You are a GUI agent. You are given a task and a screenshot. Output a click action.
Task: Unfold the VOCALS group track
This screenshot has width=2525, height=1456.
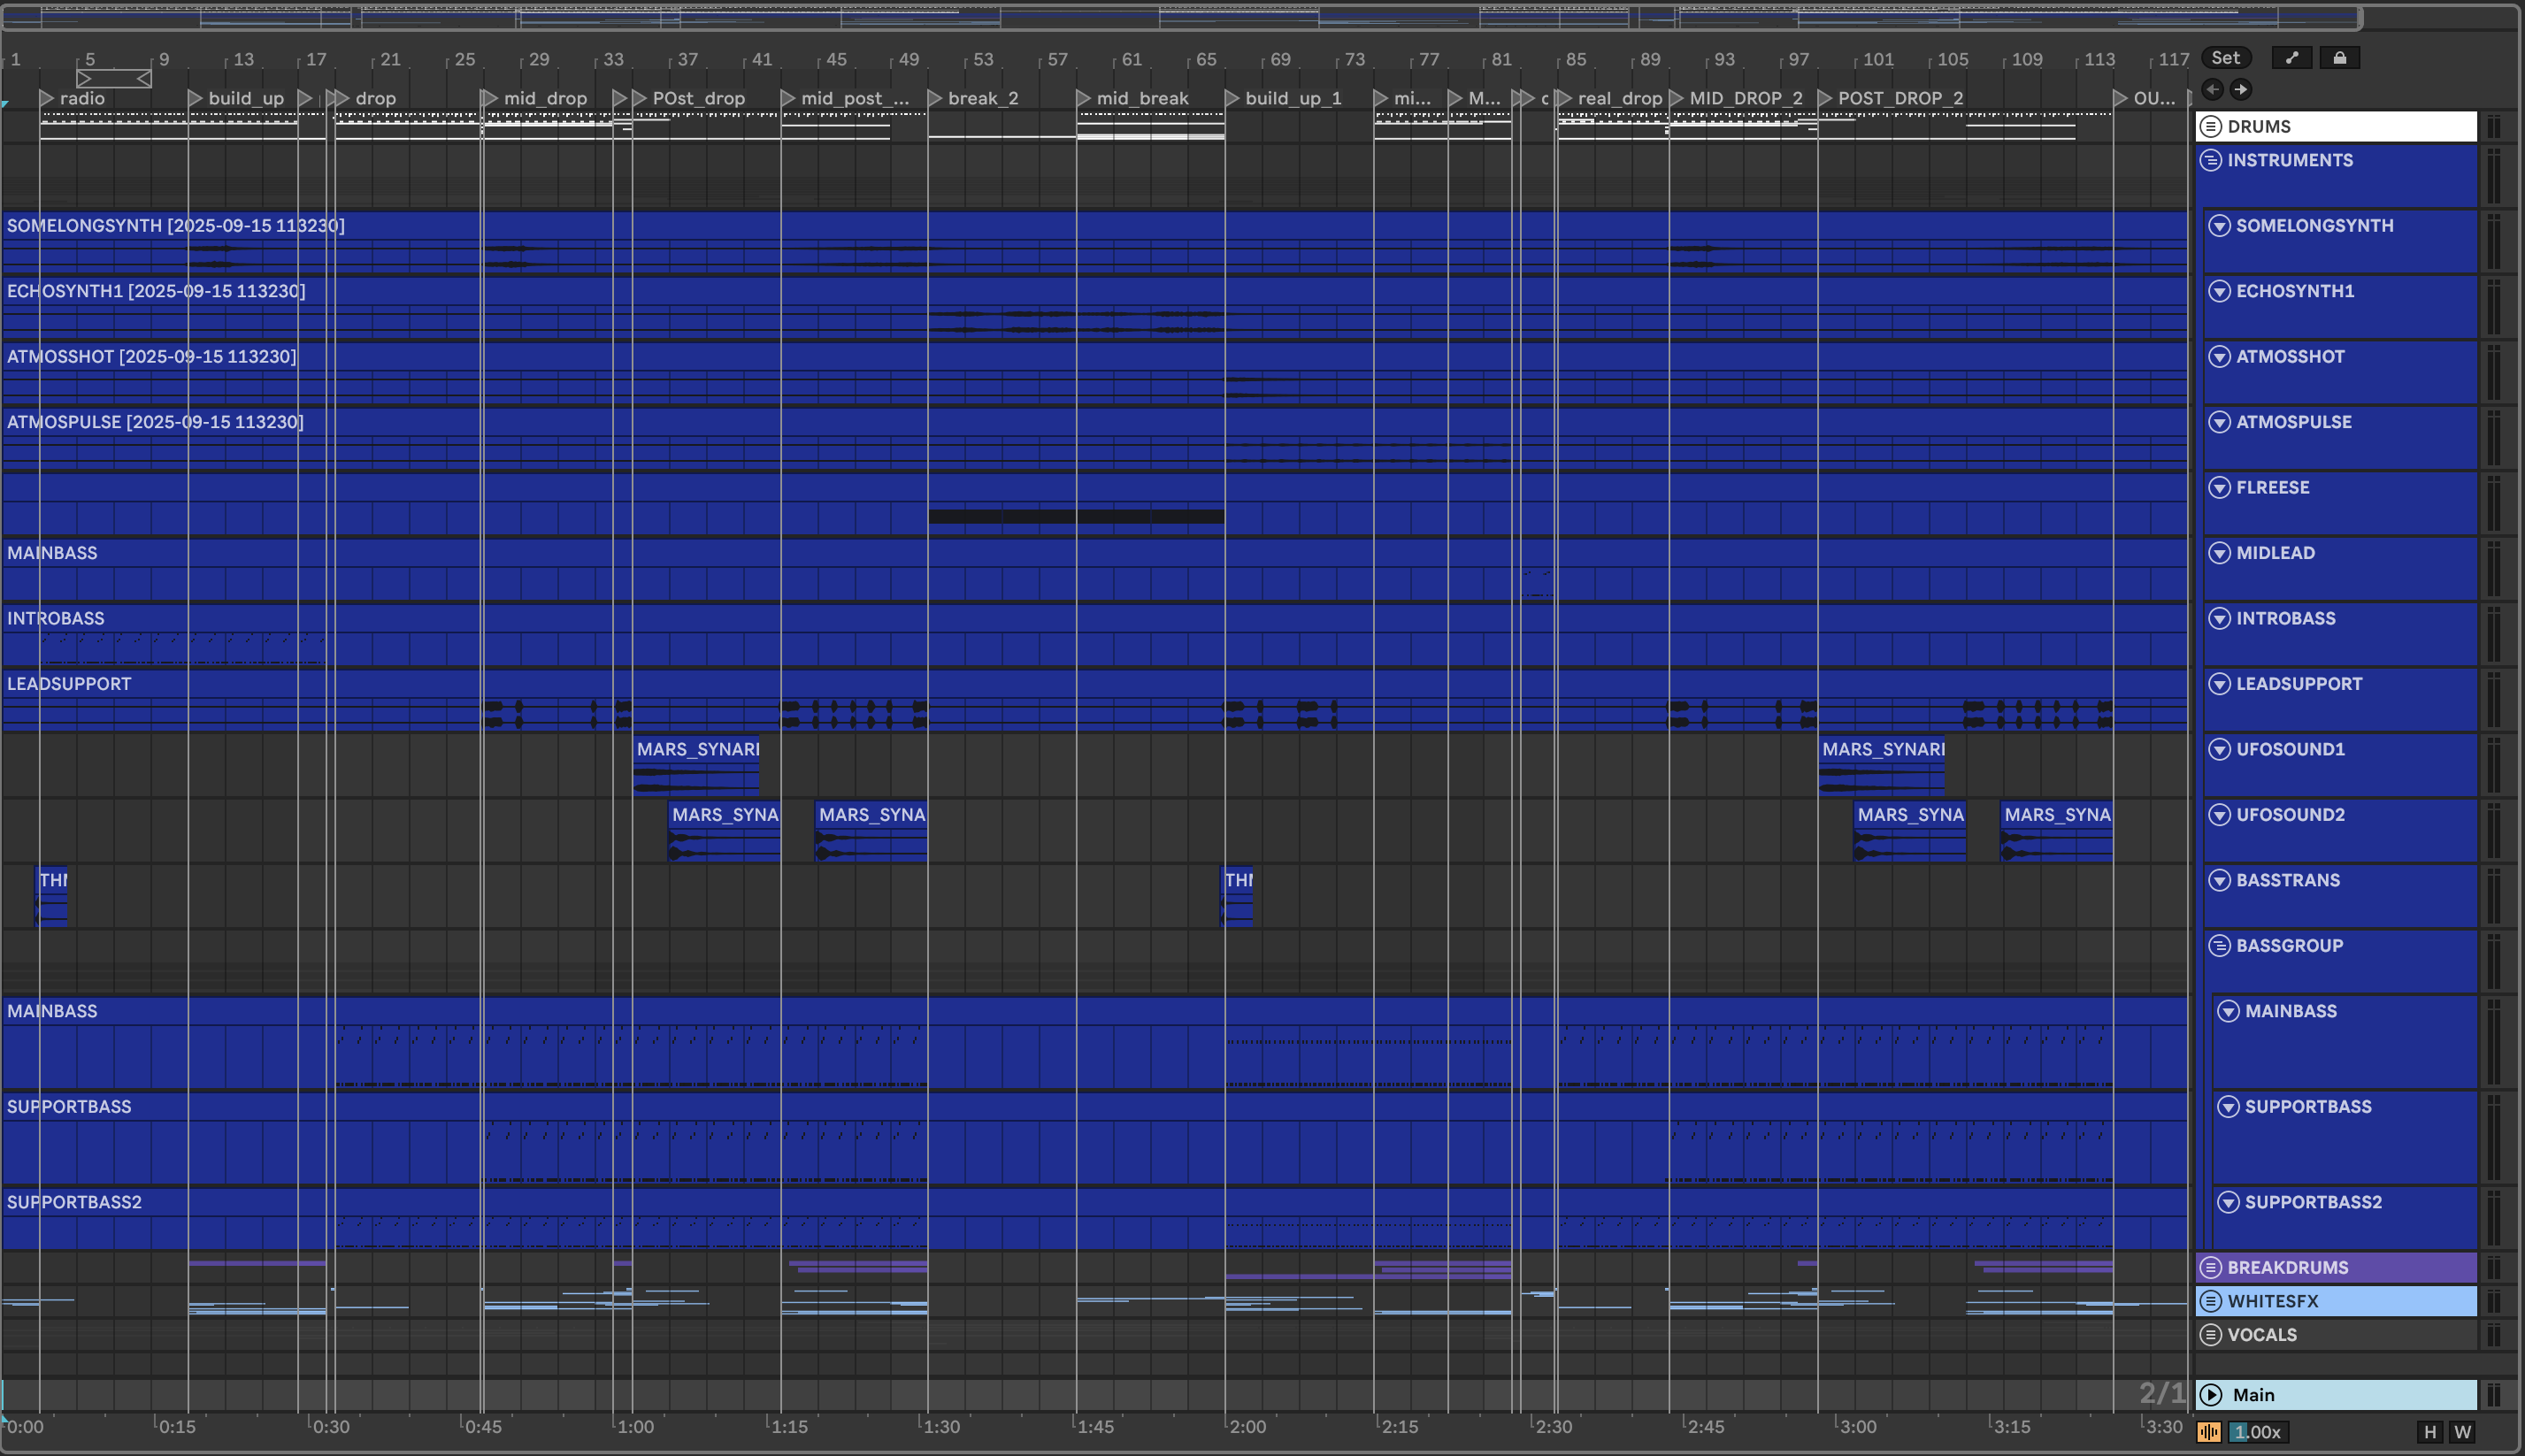click(x=2211, y=1335)
